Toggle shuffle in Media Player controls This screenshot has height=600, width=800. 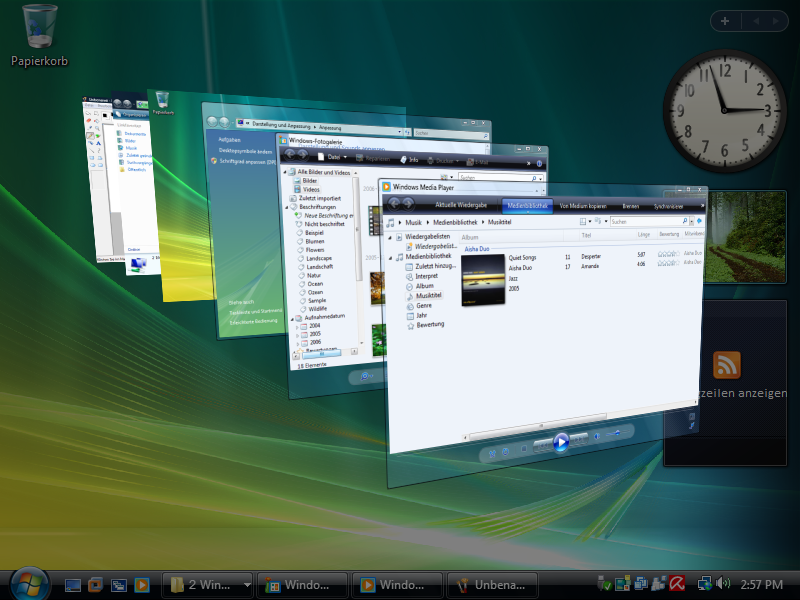pyautogui.click(x=490, y=453)
